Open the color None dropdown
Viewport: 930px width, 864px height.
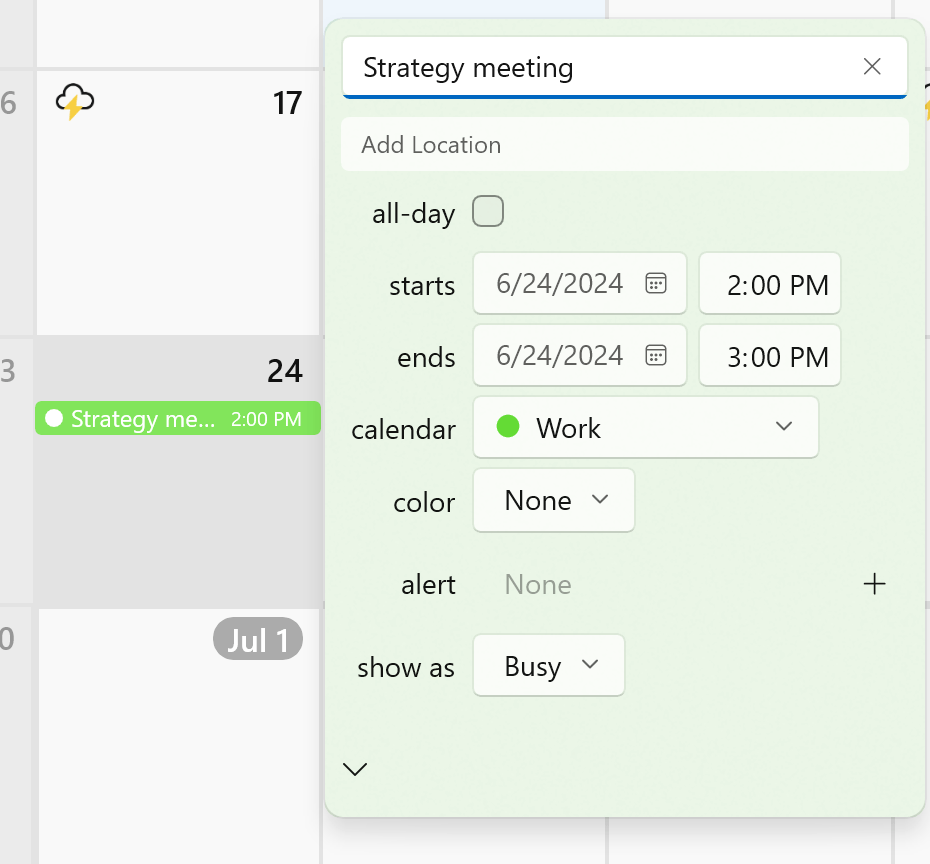tap(554, 500)
